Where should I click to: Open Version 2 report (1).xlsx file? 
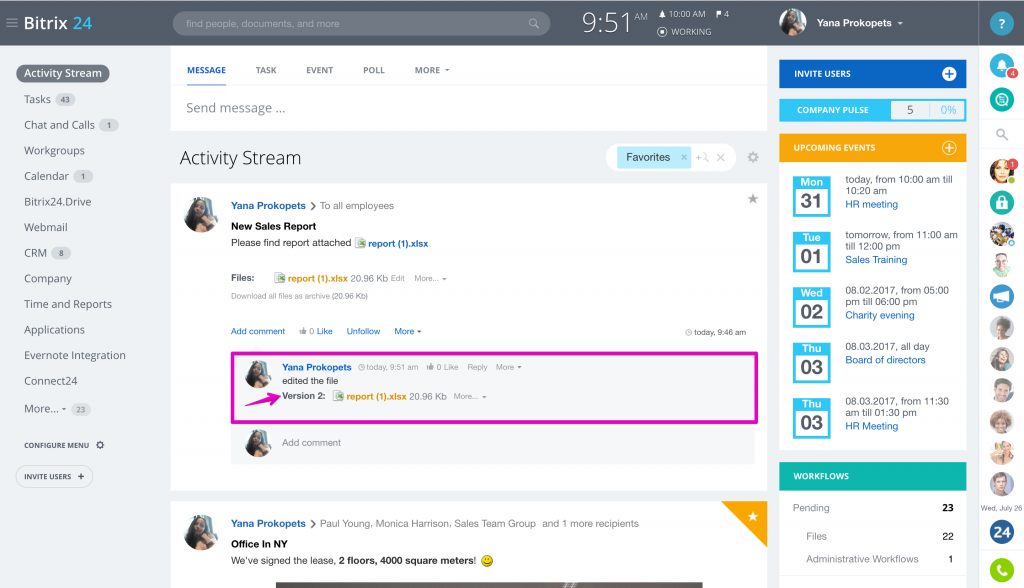tap(376, 397)
